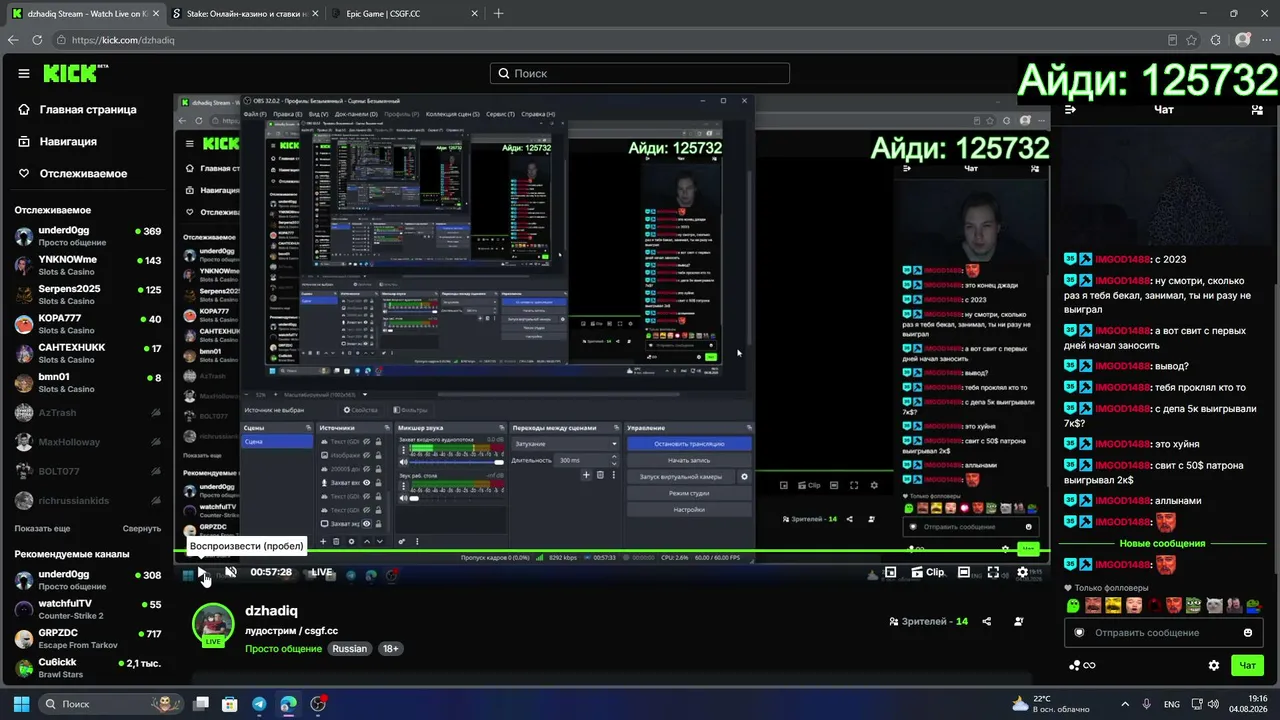Pick the green ghost emote

1073,605
